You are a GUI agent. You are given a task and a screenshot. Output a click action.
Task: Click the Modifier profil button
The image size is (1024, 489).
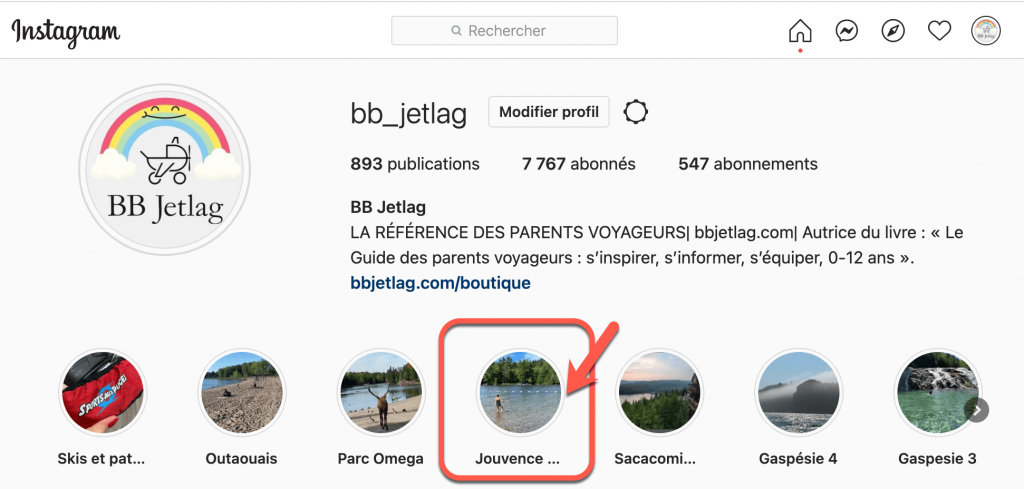549,112
